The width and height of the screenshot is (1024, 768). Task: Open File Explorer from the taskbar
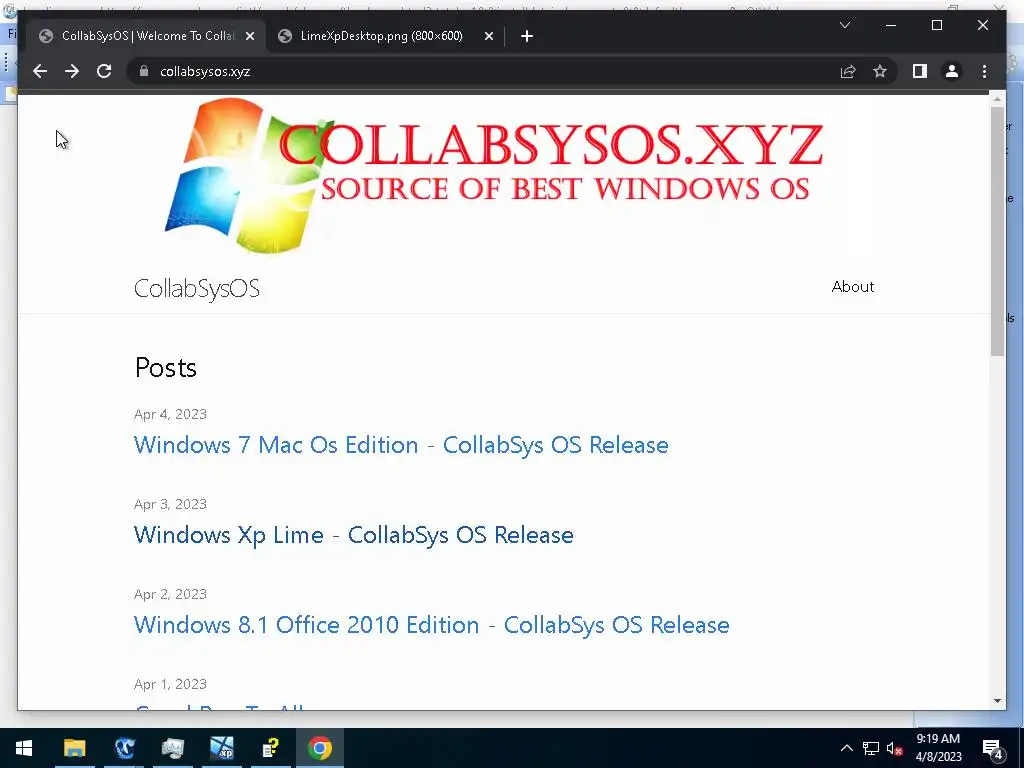tap(74, 748)
